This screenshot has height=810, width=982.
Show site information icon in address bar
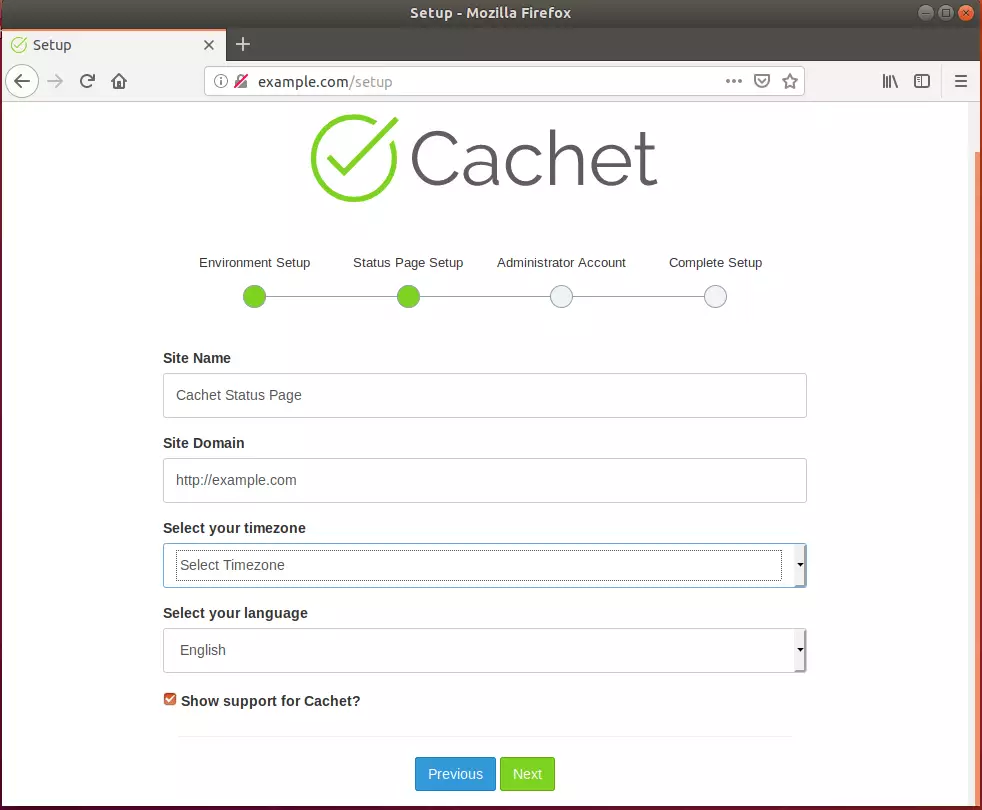pos(220,81)
